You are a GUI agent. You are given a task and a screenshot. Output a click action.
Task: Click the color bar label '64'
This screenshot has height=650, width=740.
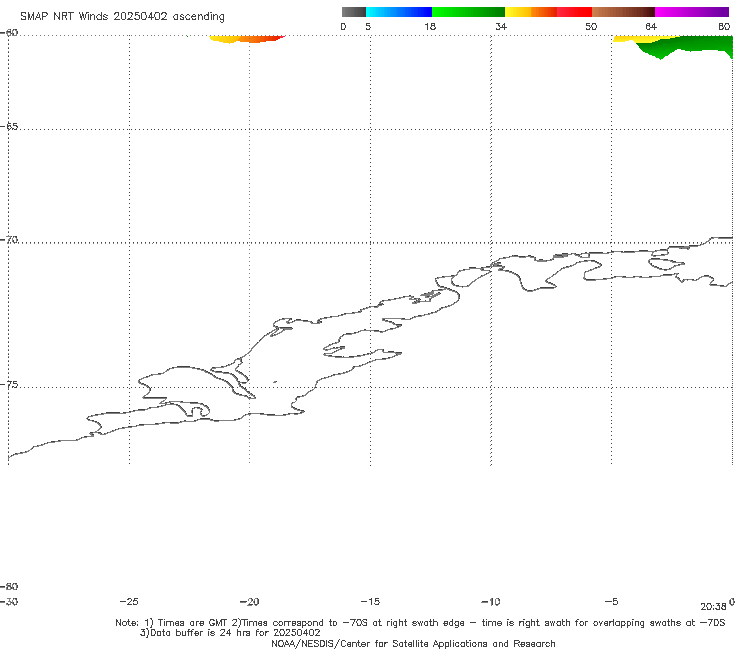pos(651,26)
